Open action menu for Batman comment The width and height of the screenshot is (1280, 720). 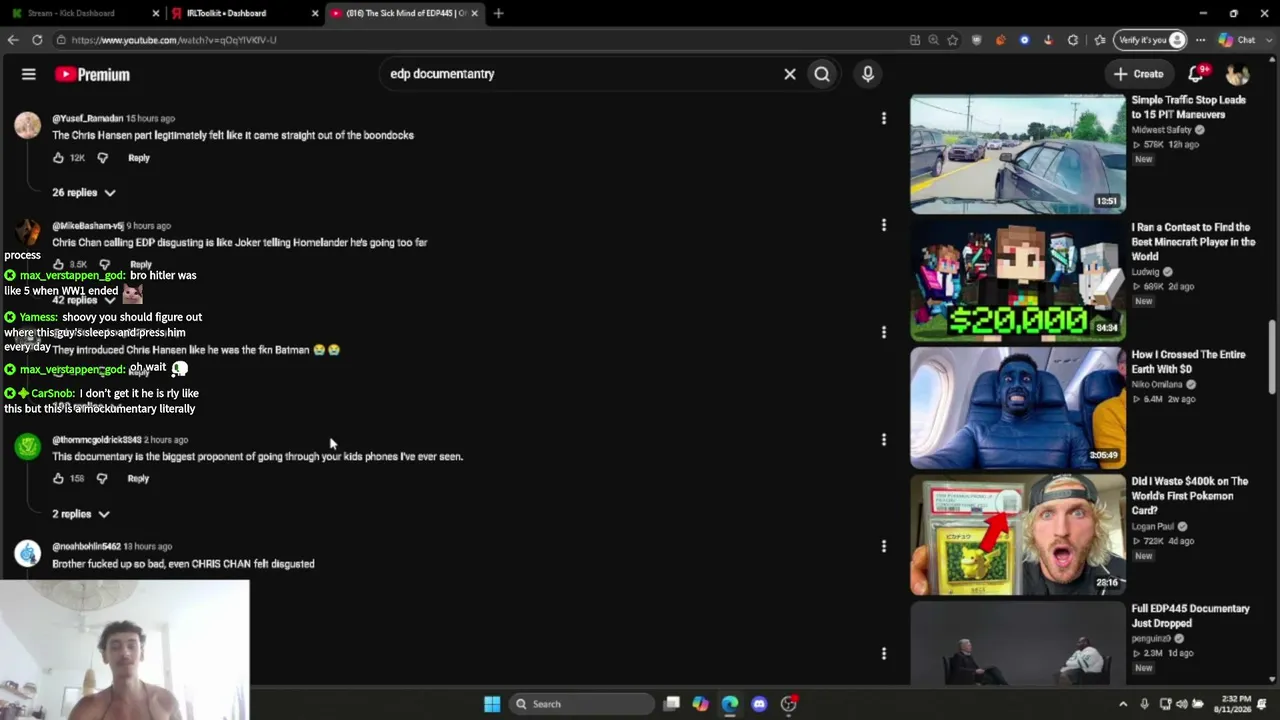coord(884,332)
